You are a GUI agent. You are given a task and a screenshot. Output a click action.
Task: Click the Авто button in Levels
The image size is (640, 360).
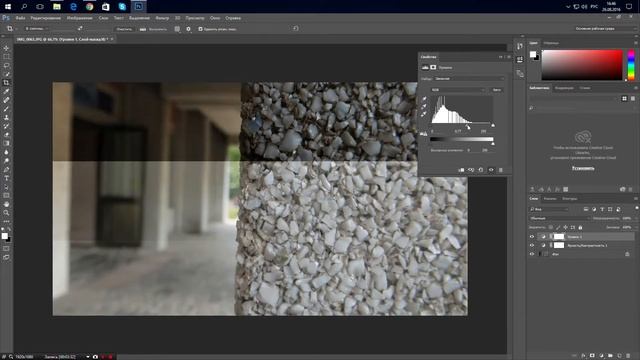coord(496,90)
